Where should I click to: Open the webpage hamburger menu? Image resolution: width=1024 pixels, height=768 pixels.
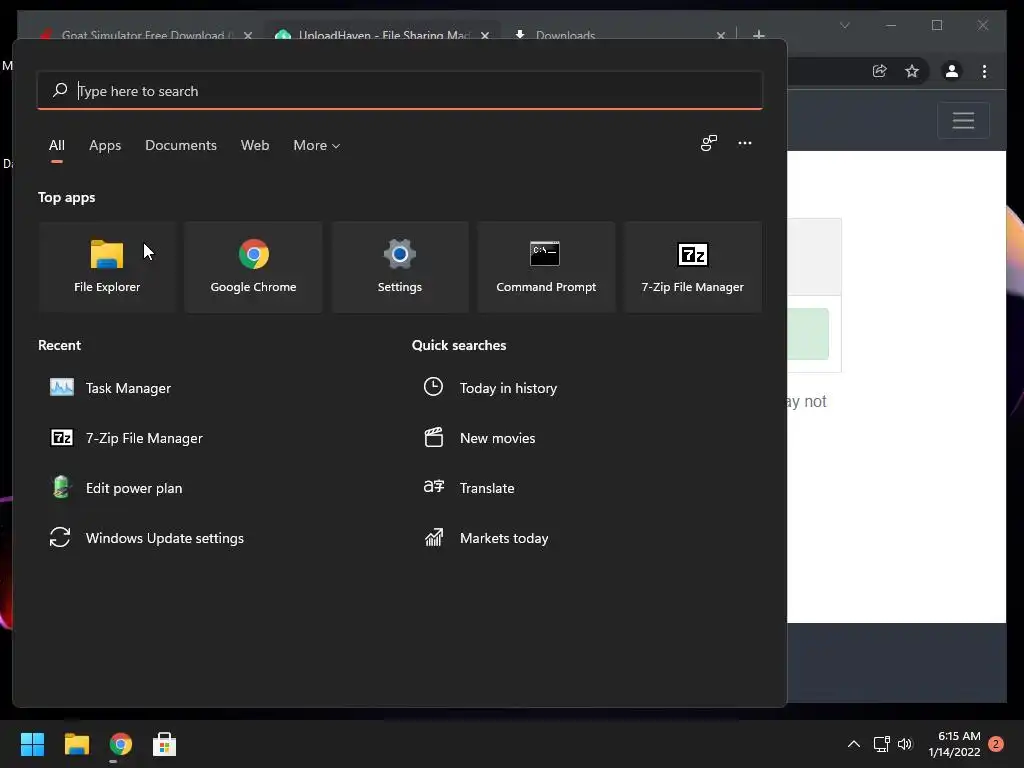[x=963, y=120]
